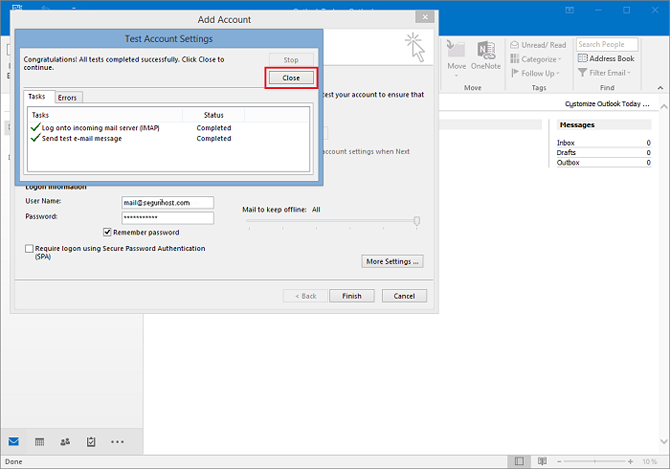Show more navigation options (three dots)
Image resolution: width=670 pixels, height=469 pixels.
tap(118, 441)
